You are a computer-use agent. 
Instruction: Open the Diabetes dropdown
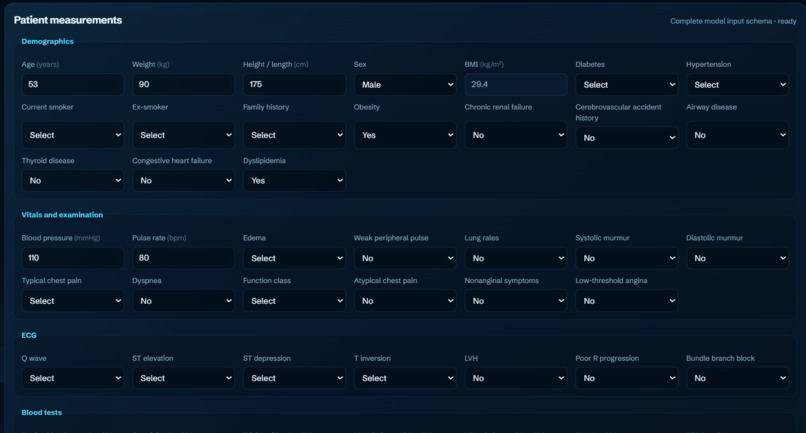[627, 84]
